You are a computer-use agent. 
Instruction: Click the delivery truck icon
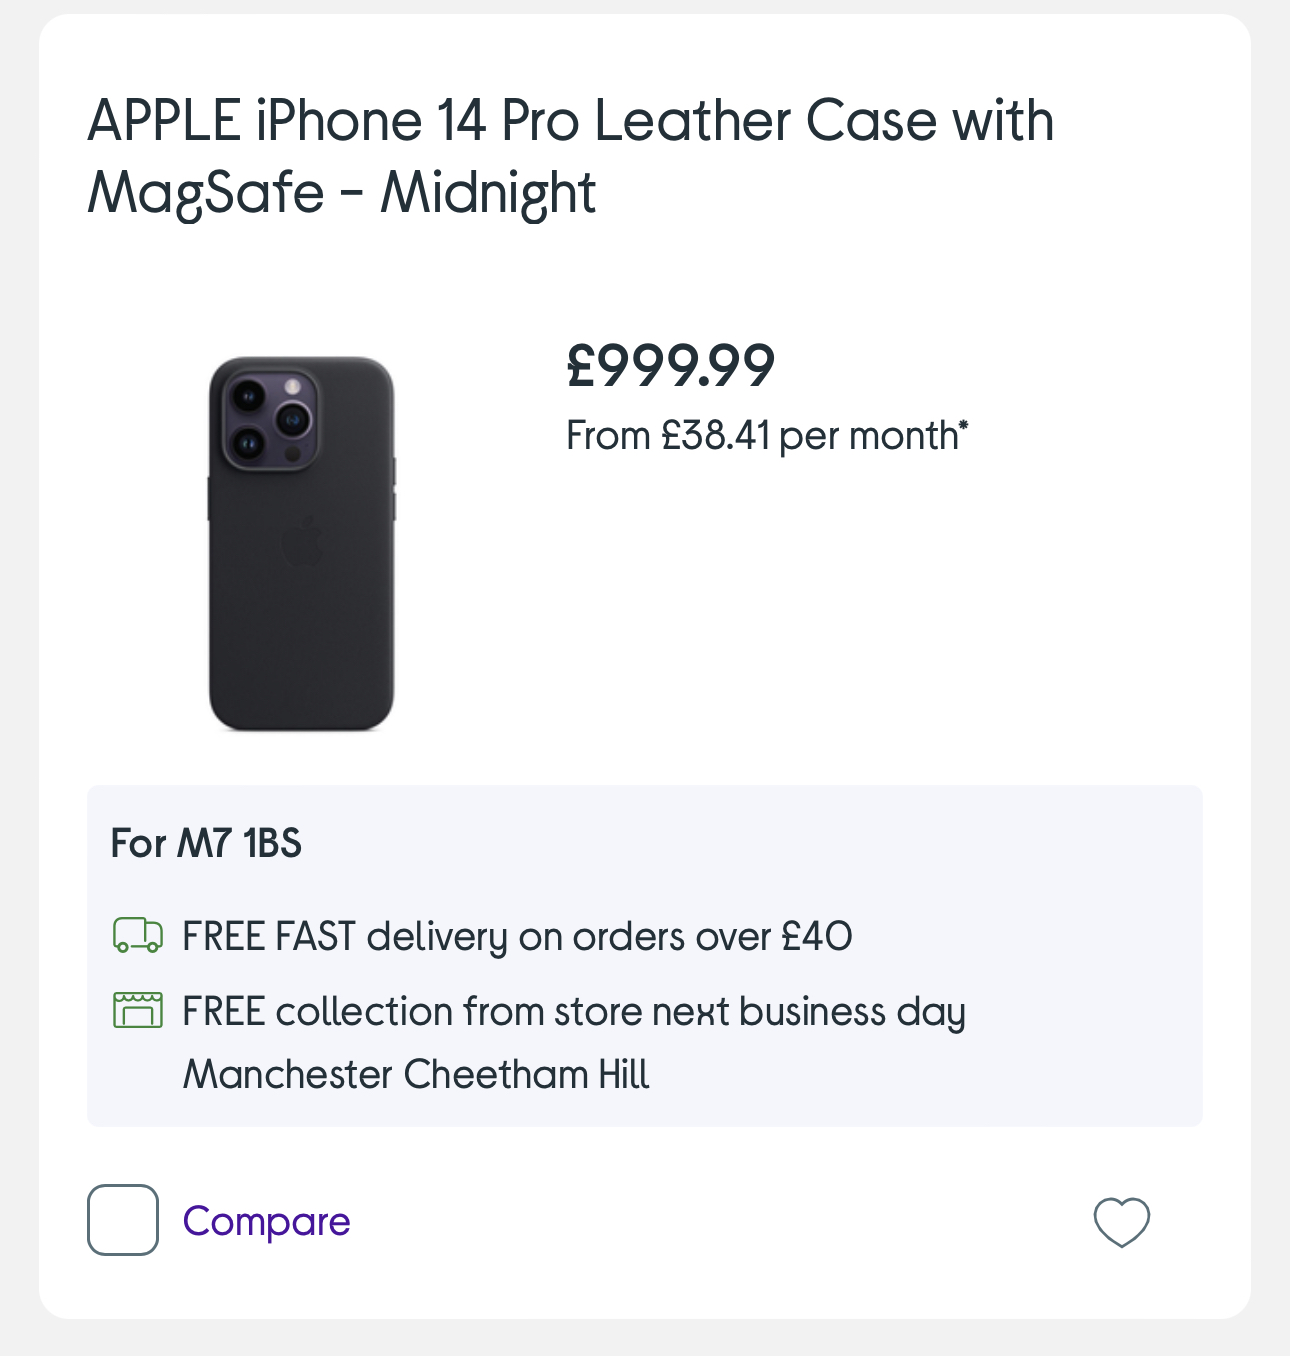(138, 936)
